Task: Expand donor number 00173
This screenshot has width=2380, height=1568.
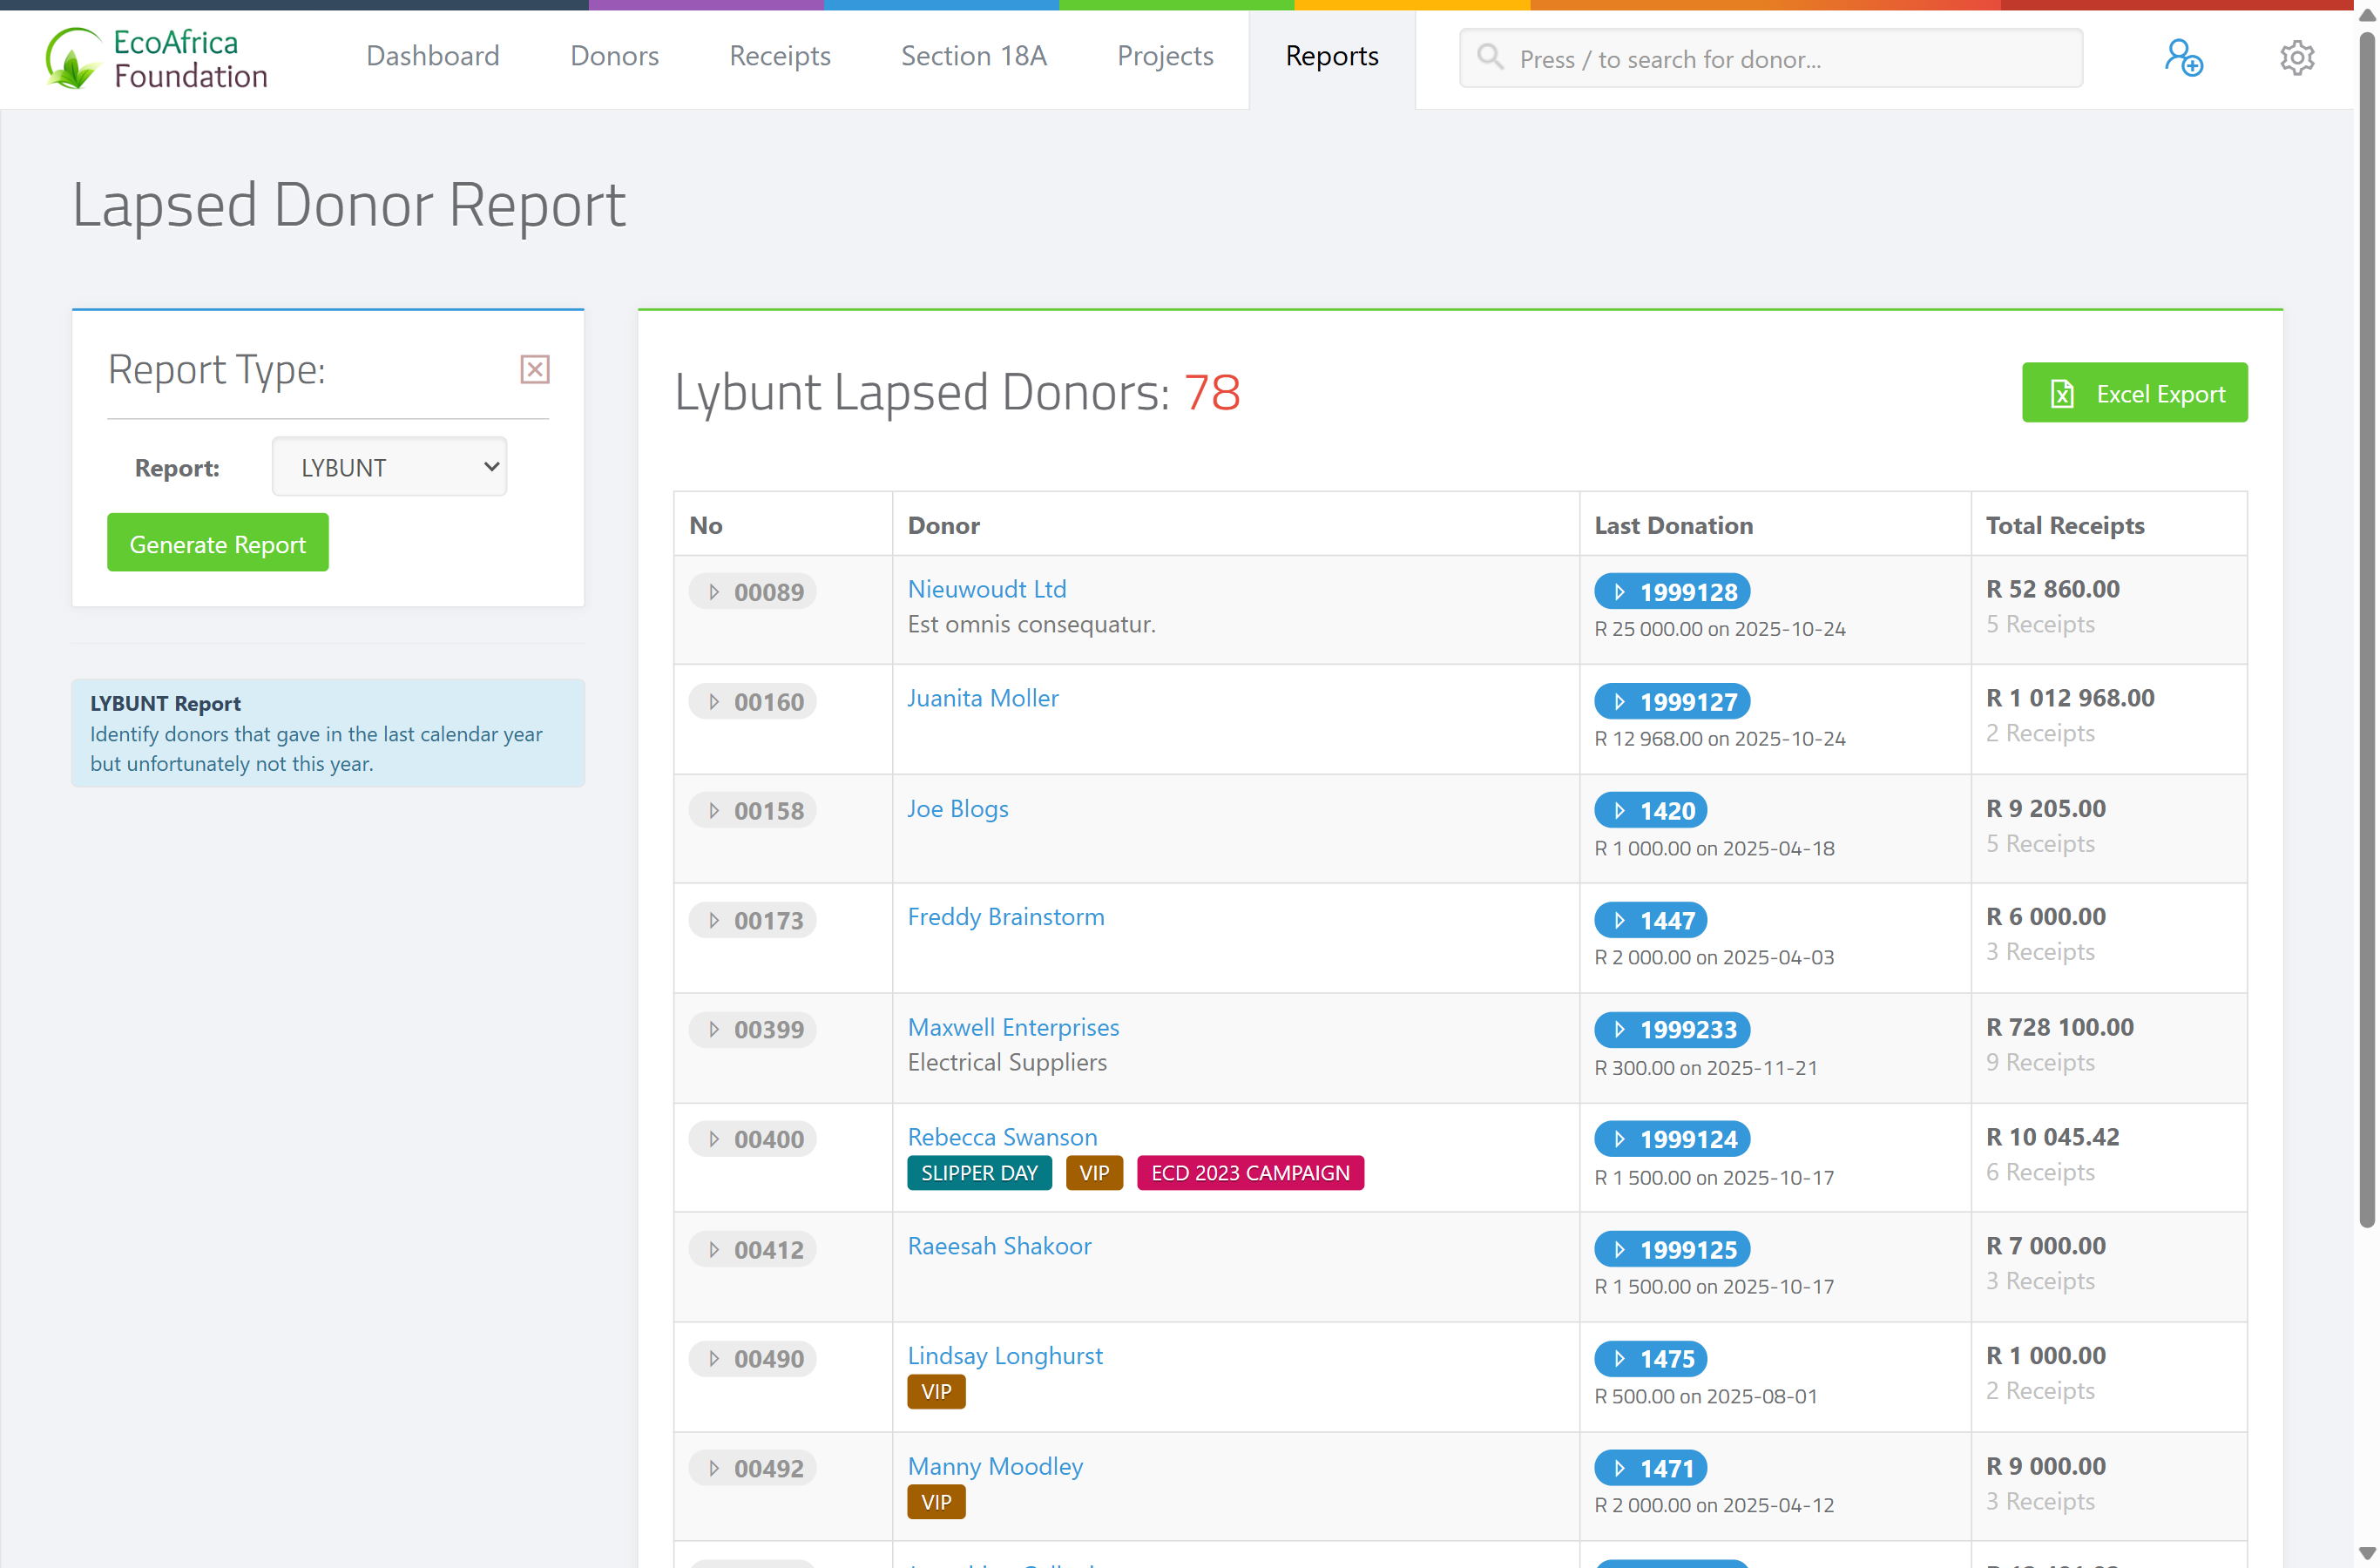Action: click(x=753, y=920)
